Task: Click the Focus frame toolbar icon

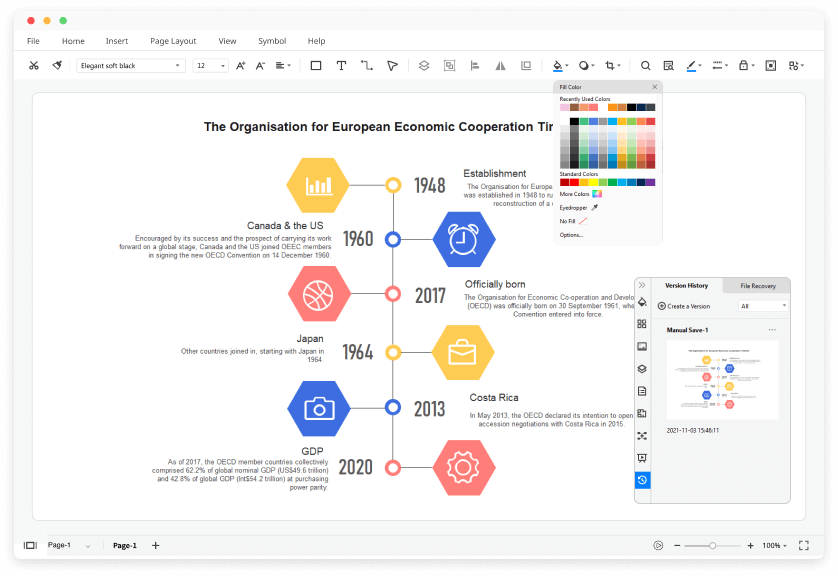Action: (x=771, y=65)
